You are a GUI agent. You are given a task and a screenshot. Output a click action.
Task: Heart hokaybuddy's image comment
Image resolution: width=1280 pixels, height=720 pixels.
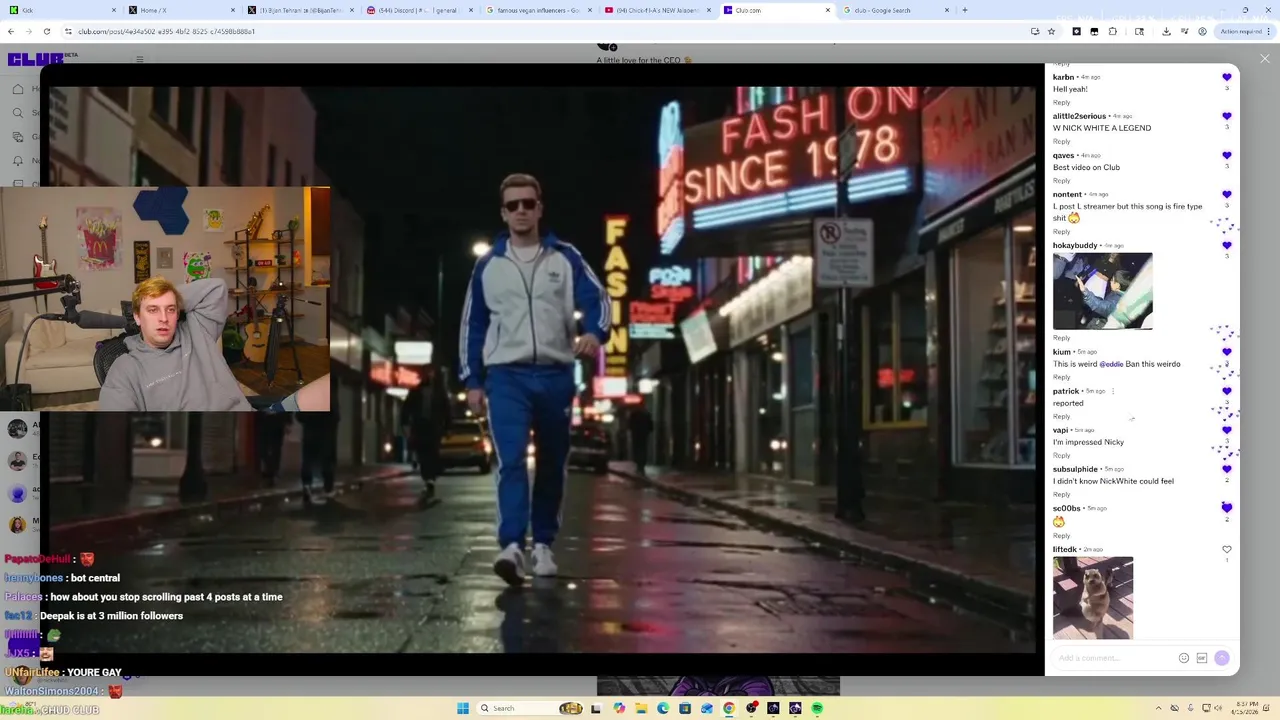(x=1227, y=245)
